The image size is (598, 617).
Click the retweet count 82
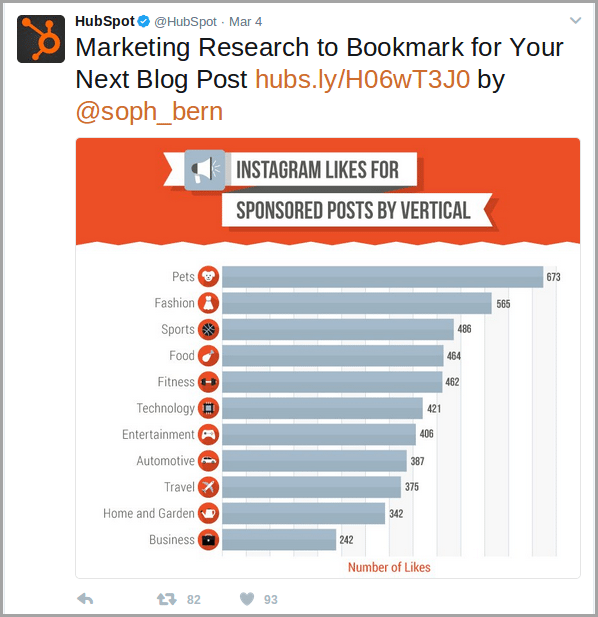tap(194, 599)
